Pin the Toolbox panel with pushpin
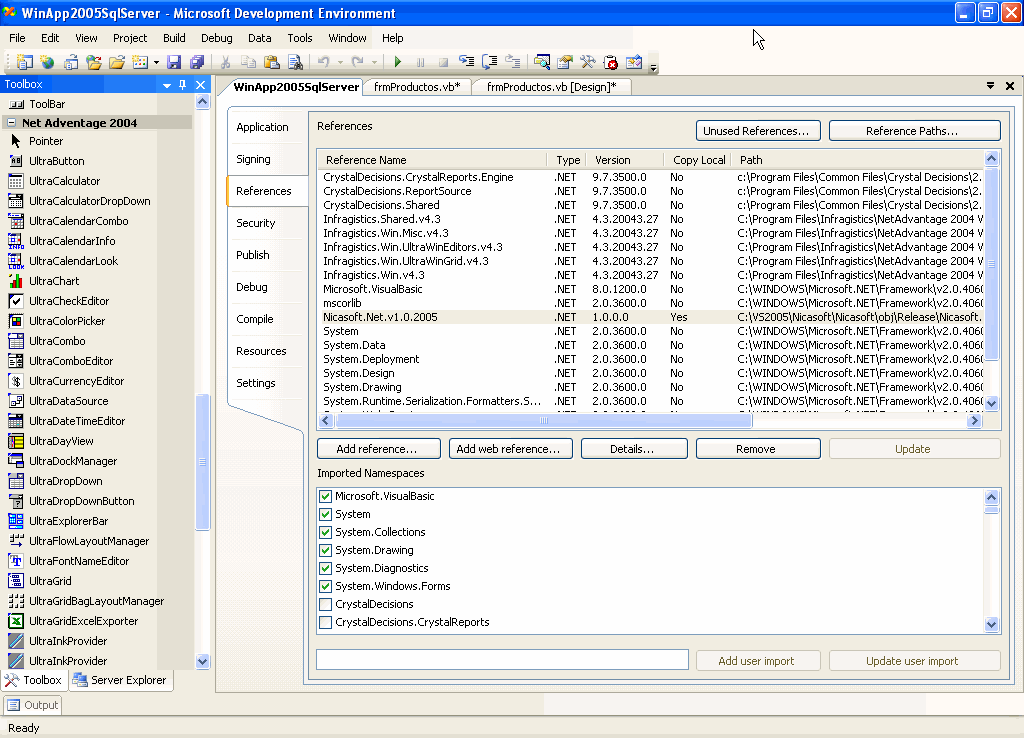This screenshot has height=738, width=1024. coord(183,85)
